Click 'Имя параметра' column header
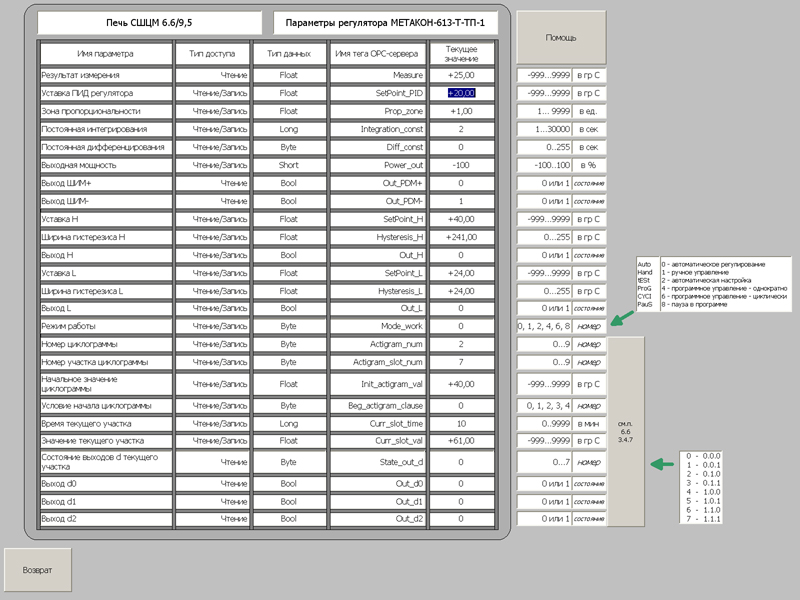Viewport: 800px width, 600px height. tap(106, 54)
